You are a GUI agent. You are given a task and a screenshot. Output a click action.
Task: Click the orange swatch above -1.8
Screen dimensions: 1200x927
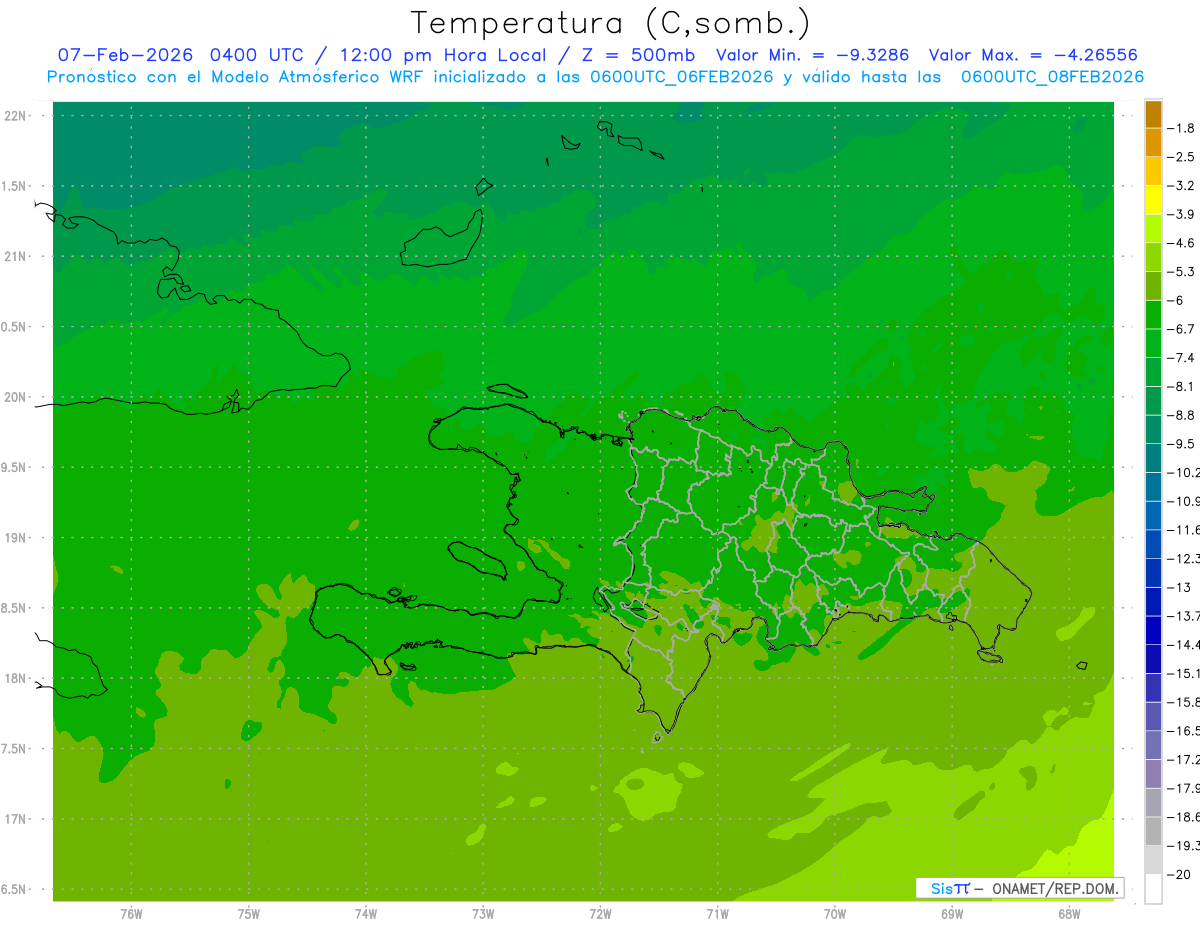click(1153, 114)
